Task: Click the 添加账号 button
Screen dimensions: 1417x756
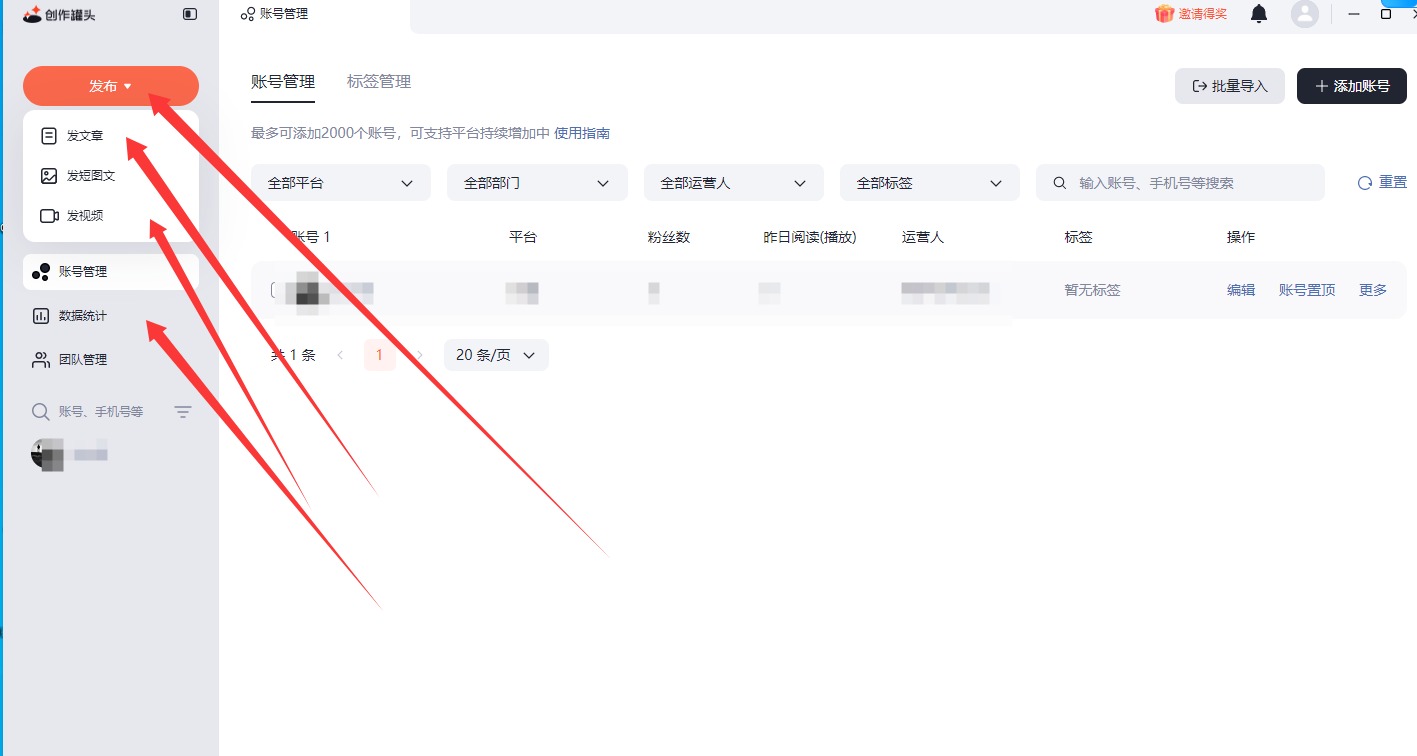Action: (x=1351, y=86)
